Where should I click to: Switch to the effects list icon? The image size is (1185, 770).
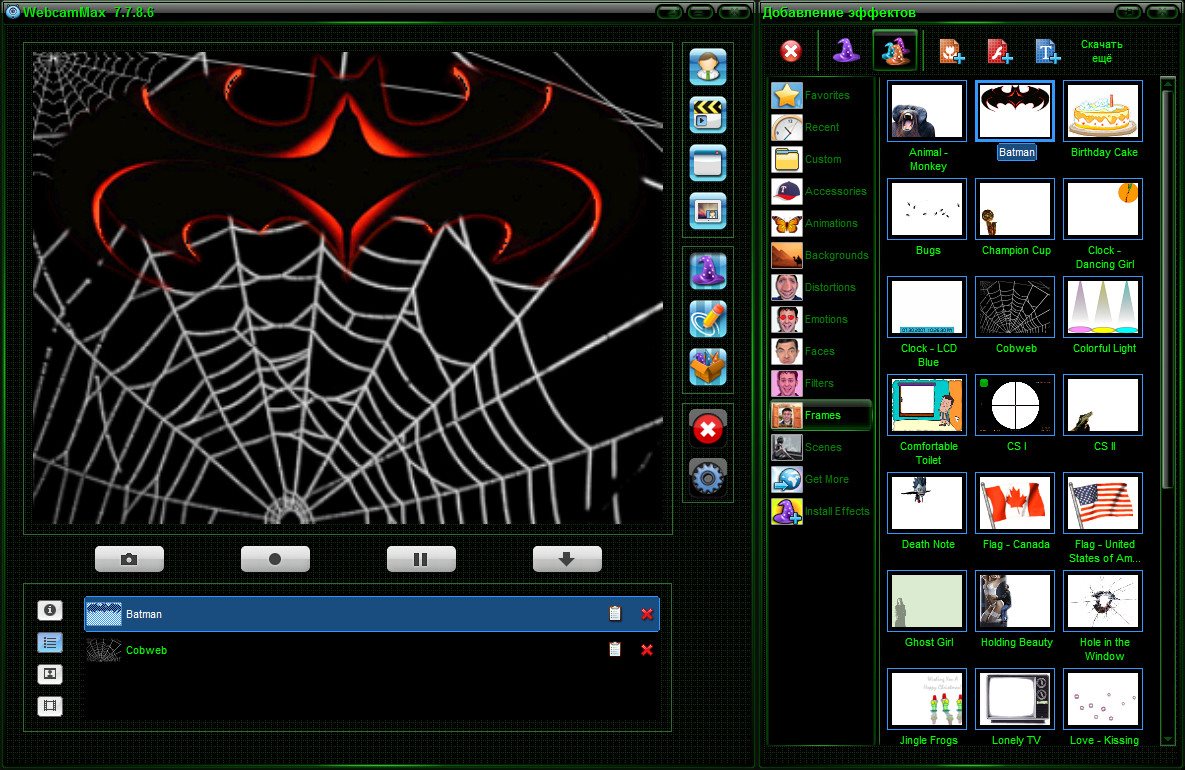50,642
